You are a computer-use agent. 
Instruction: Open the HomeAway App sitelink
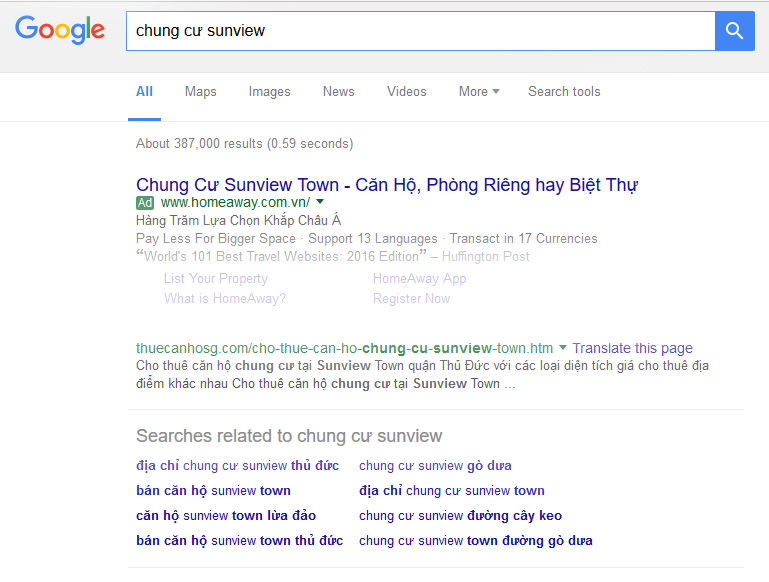(x=419, y=279)
